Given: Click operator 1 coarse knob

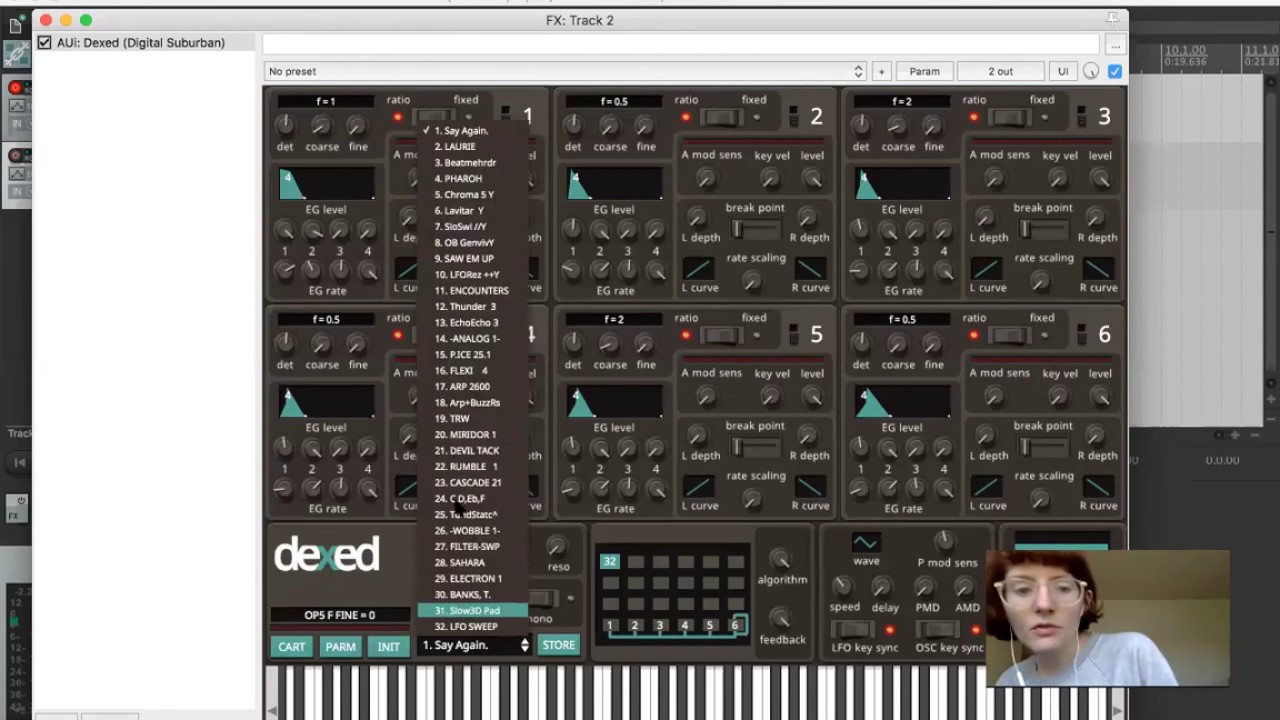Looking at the screenshot, I should (x=321, y=126).
